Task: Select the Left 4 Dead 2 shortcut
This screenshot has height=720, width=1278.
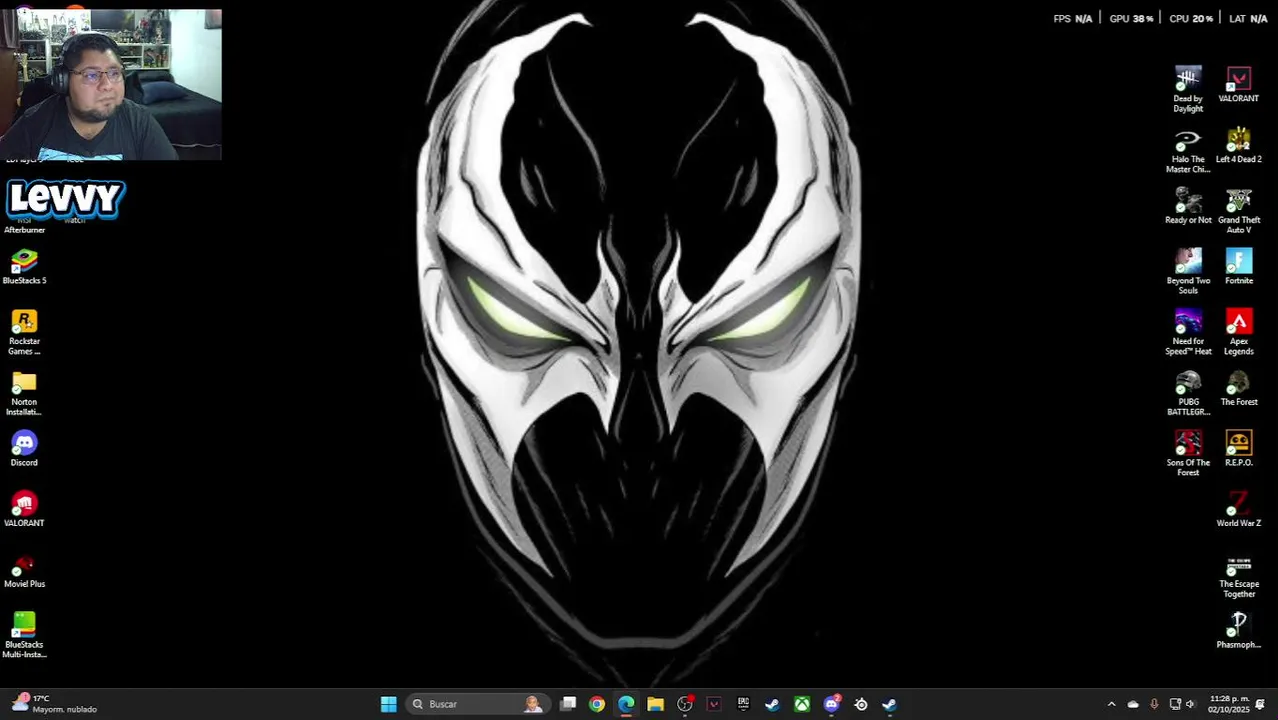Action: (1239, 145)
